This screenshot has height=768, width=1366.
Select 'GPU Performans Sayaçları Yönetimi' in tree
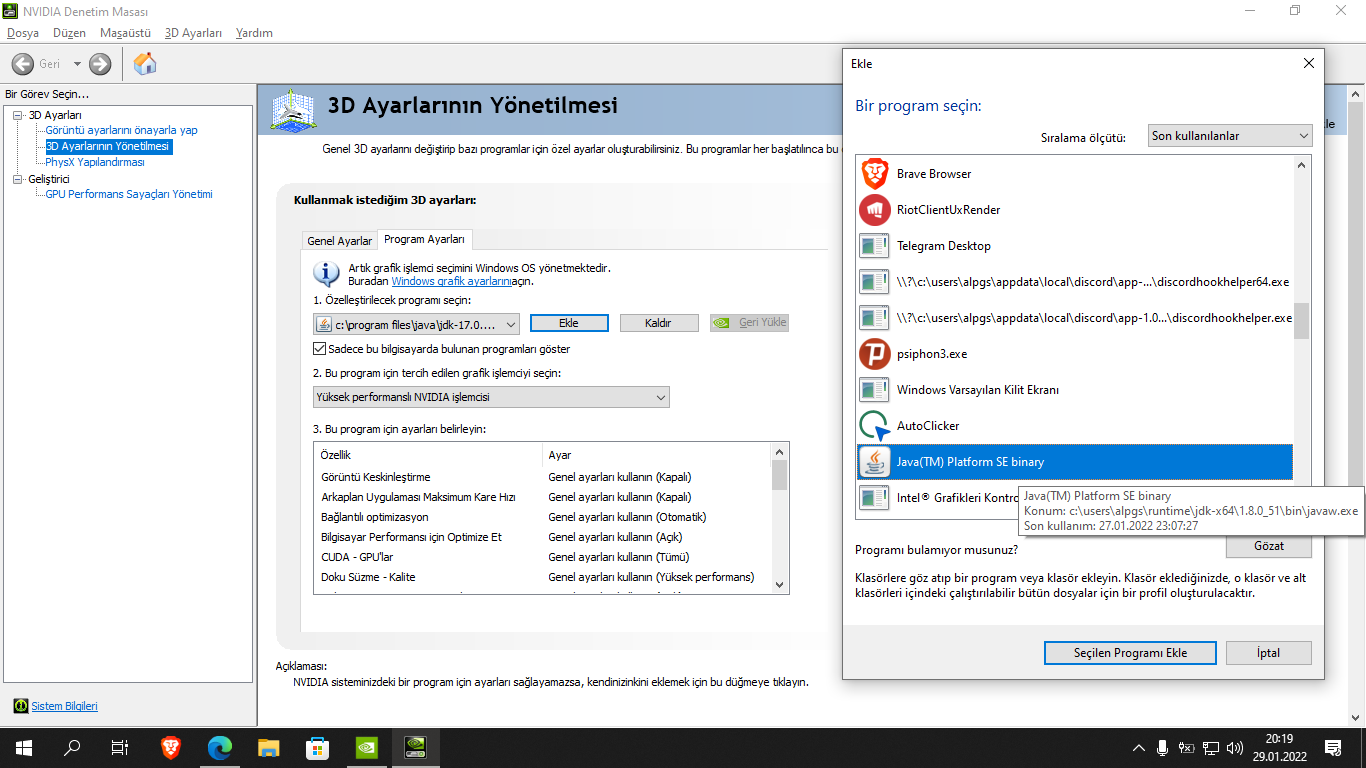point(129,194)
